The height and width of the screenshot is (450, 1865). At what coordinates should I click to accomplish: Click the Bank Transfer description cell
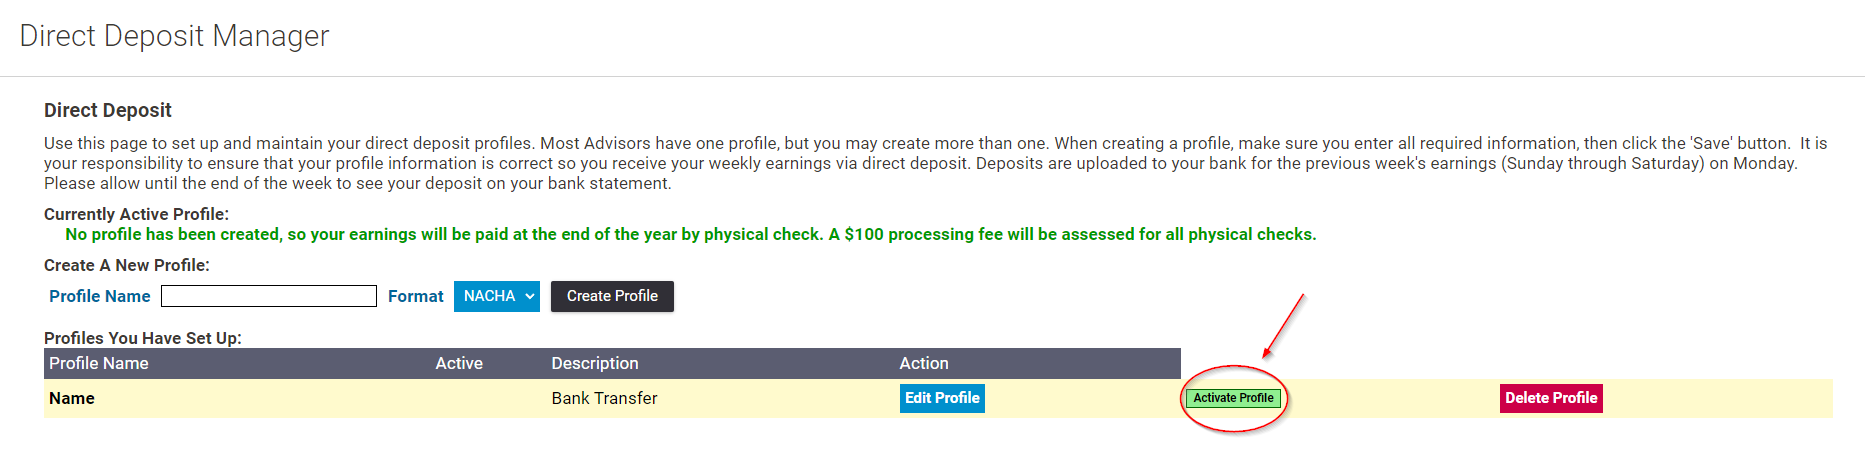pyautogui.click(x=604, y=398)
